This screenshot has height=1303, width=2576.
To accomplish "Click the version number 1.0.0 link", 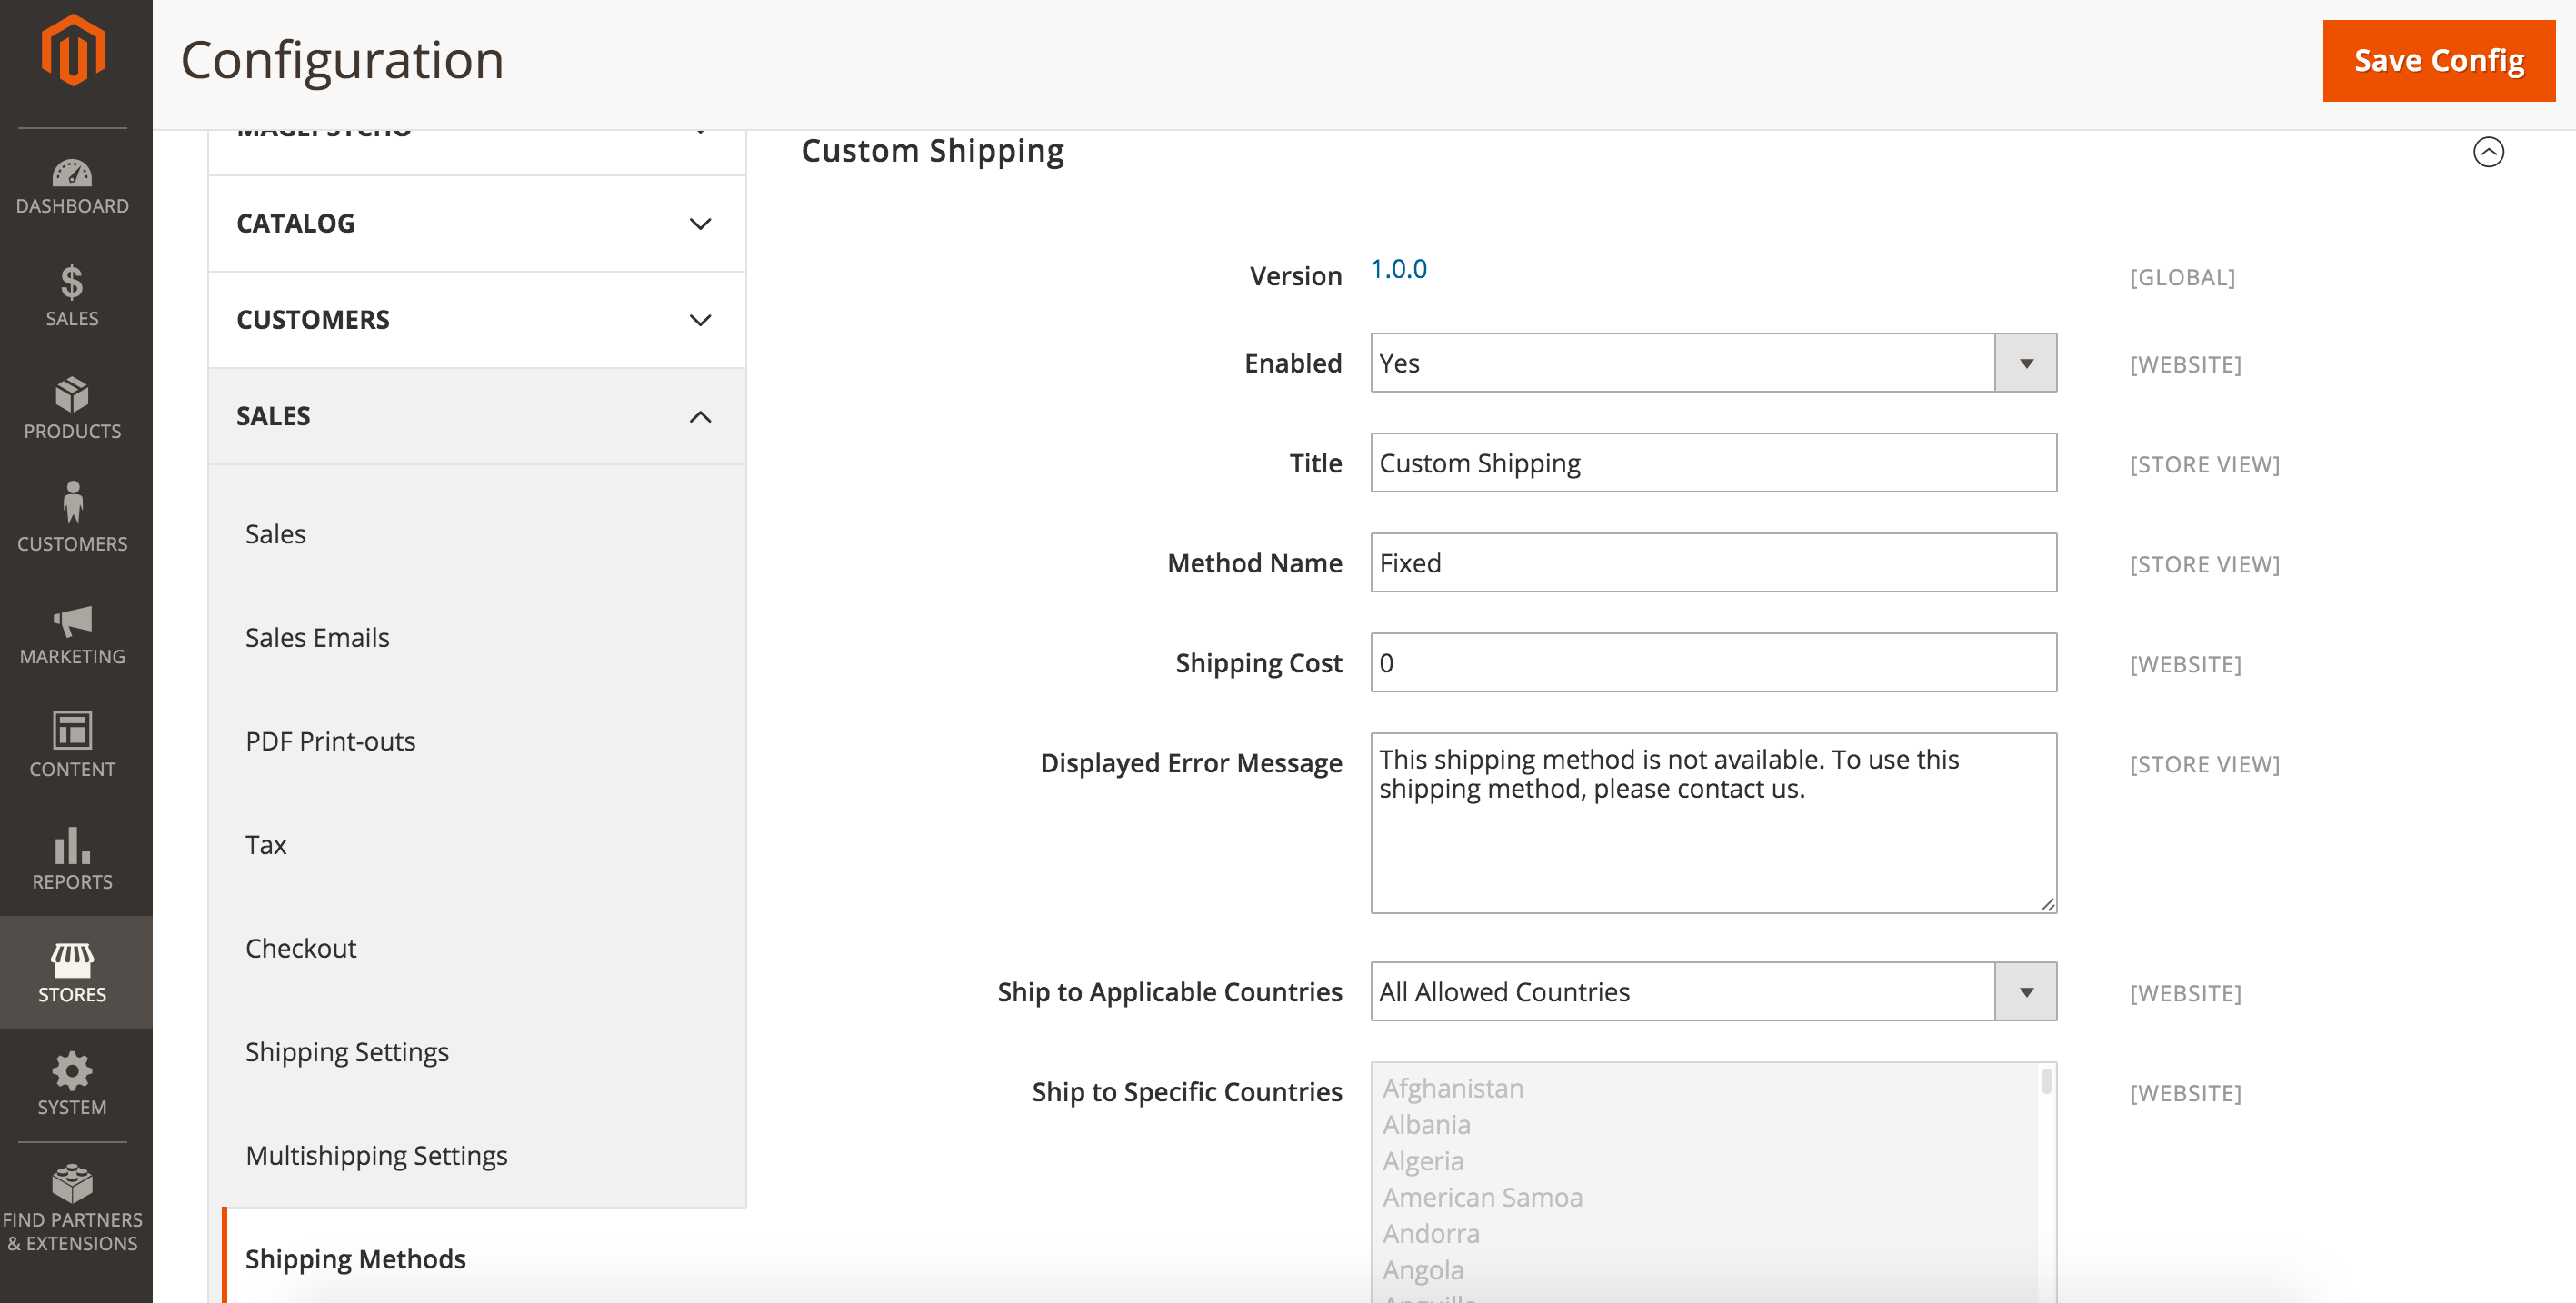I will pyautogui.click(x=1401, y=269).
